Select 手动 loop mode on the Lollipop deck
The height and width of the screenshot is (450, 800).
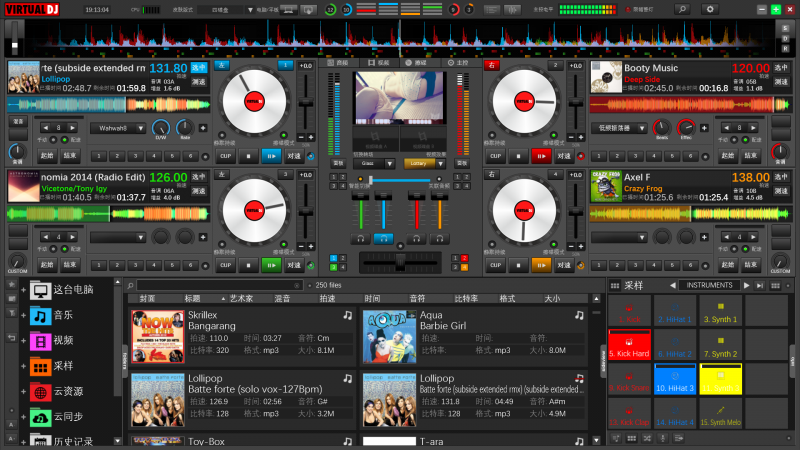click(x=53, y=140)
